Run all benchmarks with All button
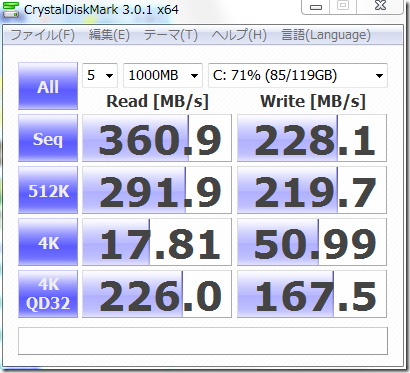 pos(48,86)
